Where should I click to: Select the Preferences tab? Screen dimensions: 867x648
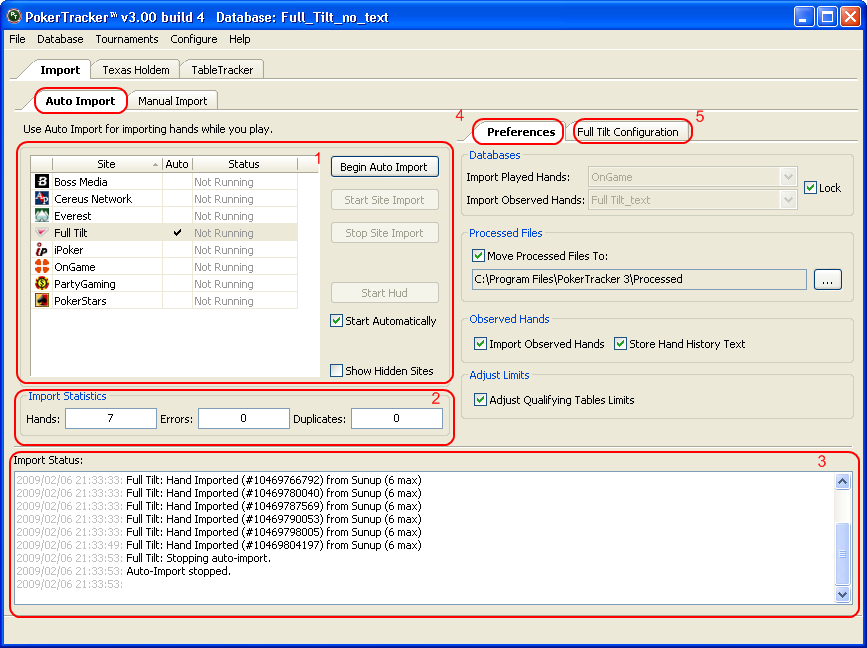(521, 132)
